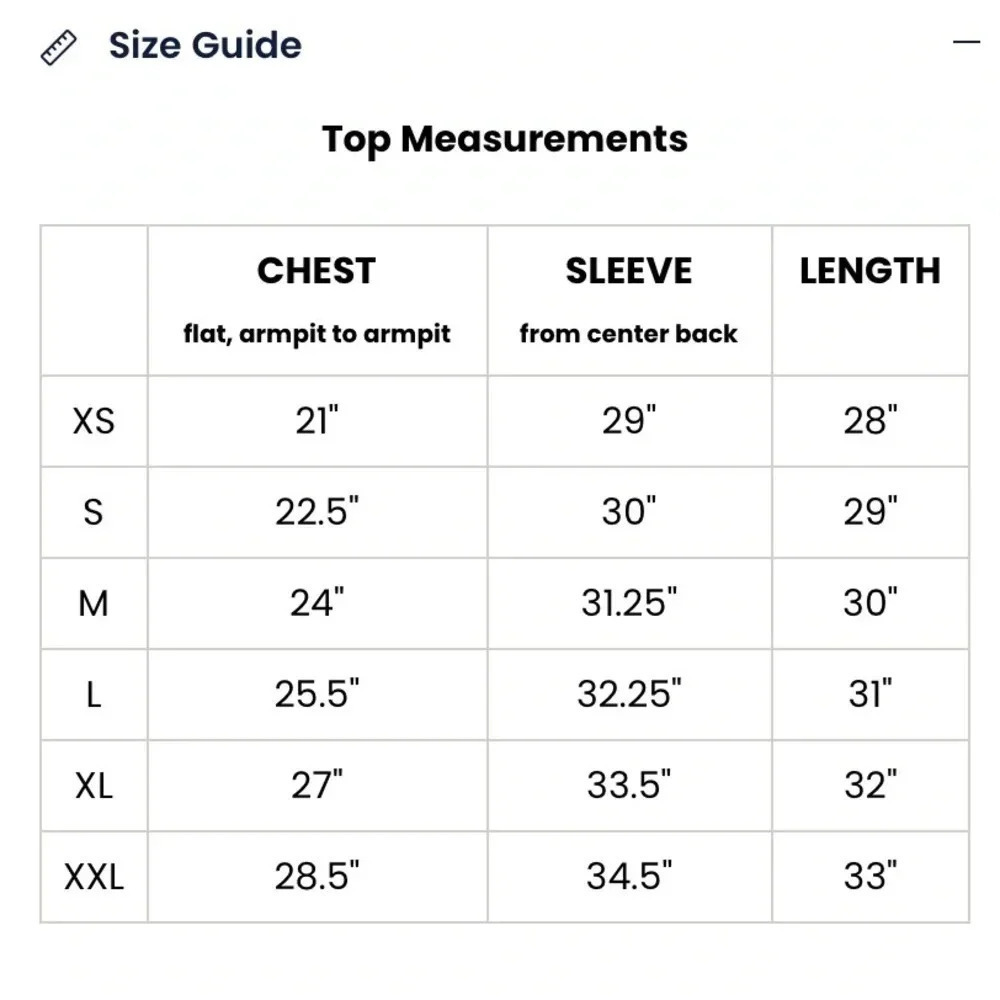Click the XS size row label

point(94,421)
